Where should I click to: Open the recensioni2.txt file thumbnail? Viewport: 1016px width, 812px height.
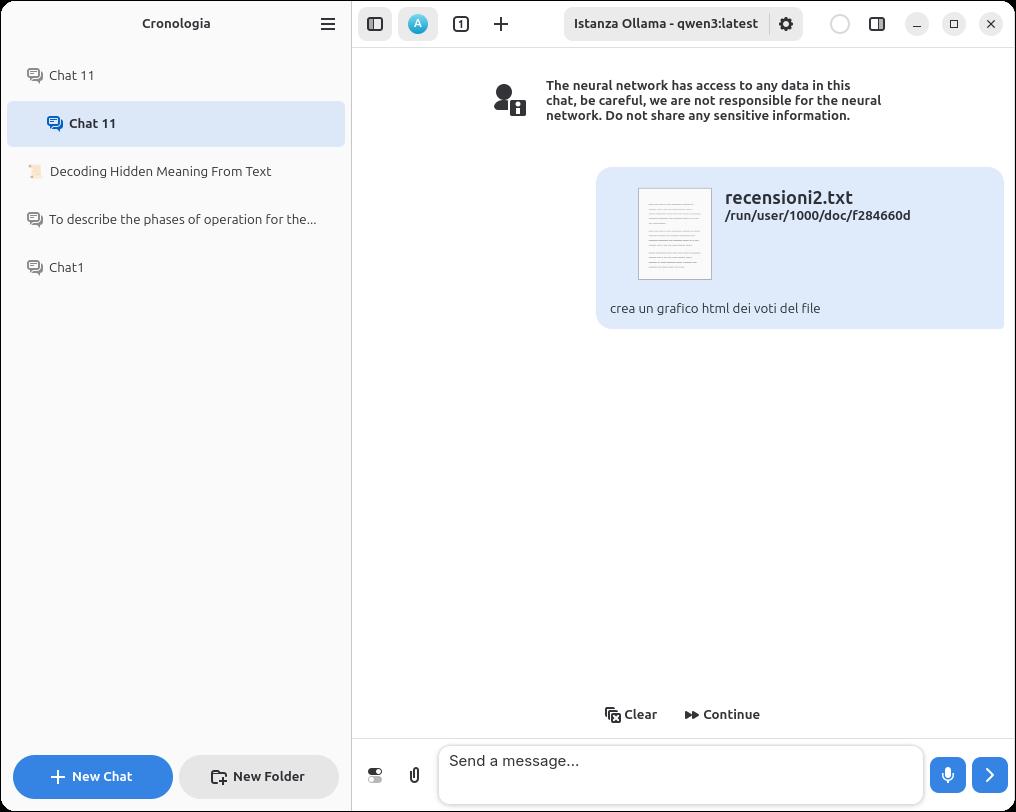pyautogui.click(x=675, y=234)
